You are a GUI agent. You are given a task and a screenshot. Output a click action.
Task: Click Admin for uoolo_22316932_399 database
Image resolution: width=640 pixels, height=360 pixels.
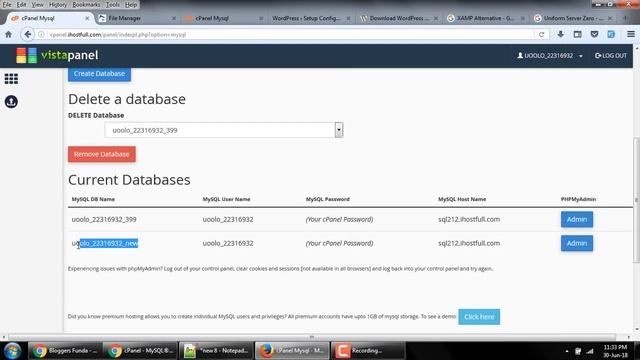[576, 219]
